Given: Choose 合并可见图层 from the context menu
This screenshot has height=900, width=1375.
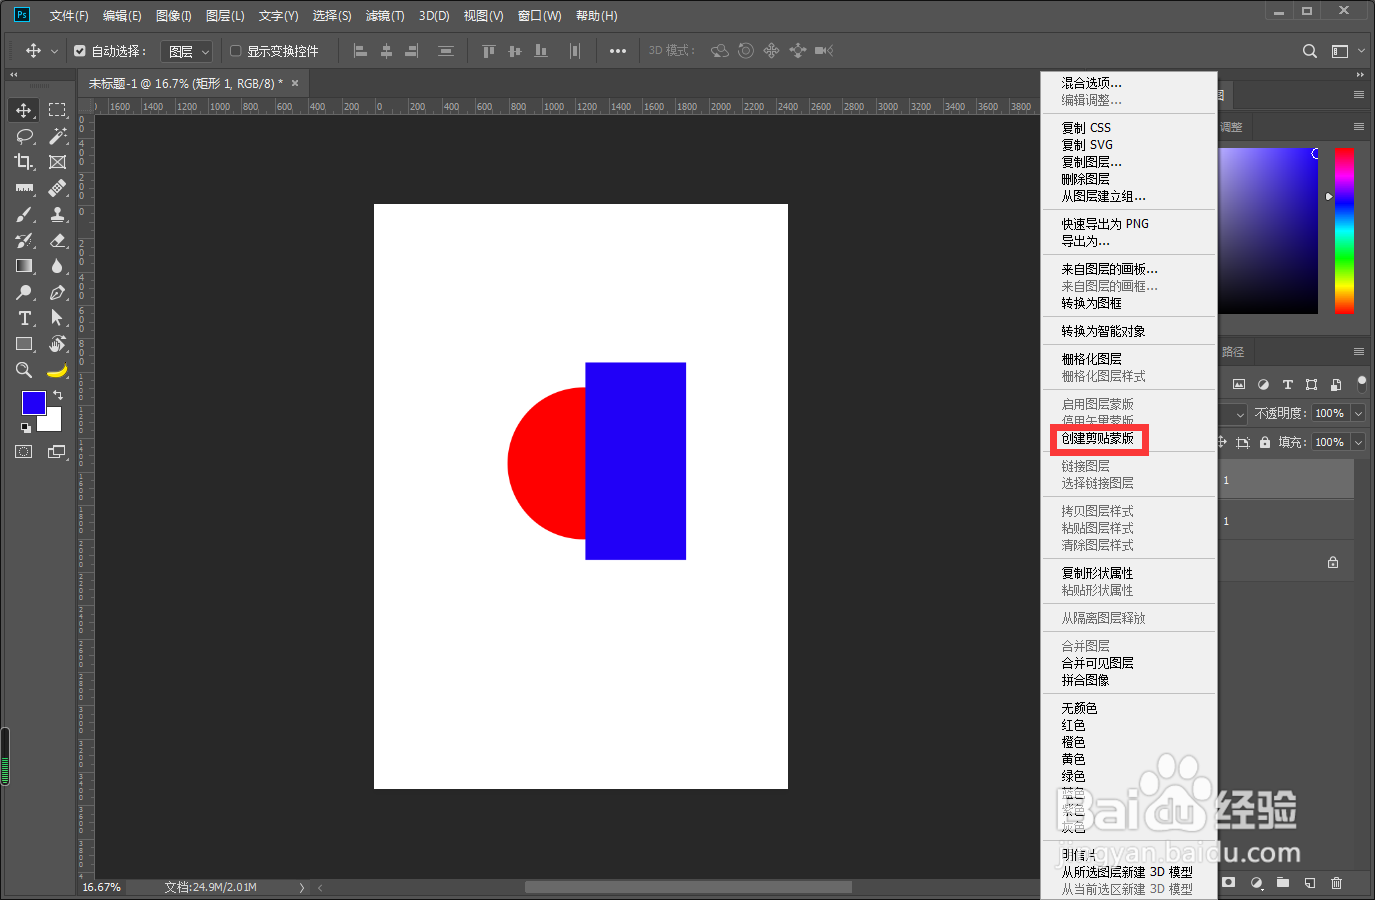Looking at the screenshot, I should point(1097,663).
